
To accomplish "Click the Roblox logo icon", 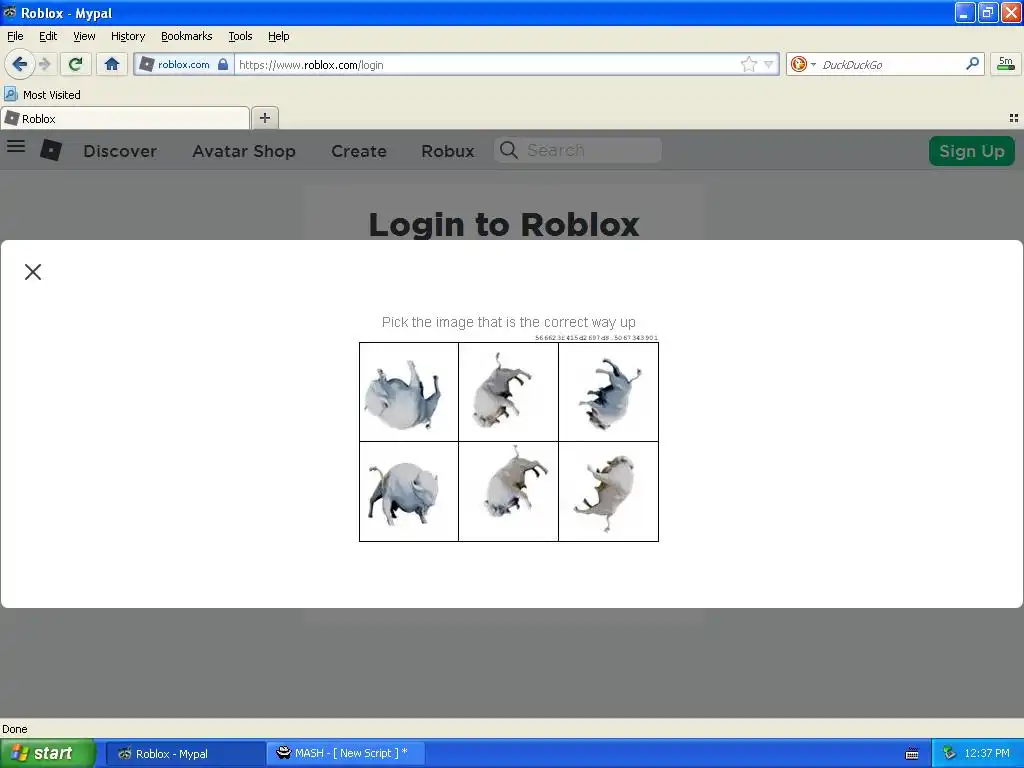I will (x=51, y=150).
